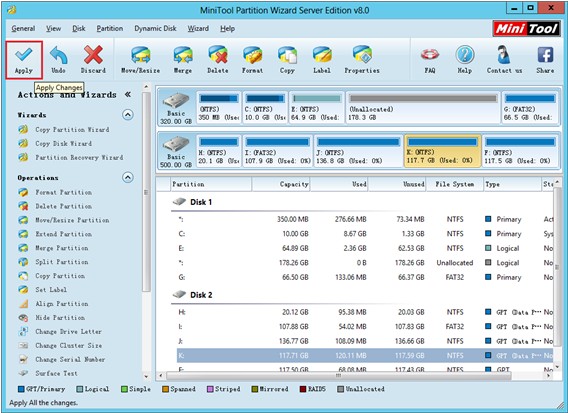This screenshot has height=413, width=568.
Task: Select the Move/Resize toolbar icon
Action: click(141, 55)
